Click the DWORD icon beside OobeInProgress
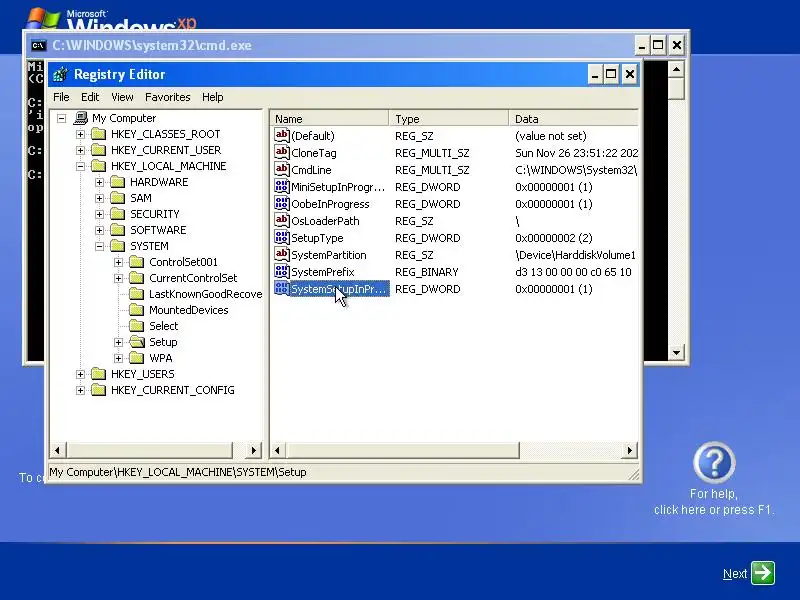The width and height of the screenshot is (800, 600). [282, 204]
